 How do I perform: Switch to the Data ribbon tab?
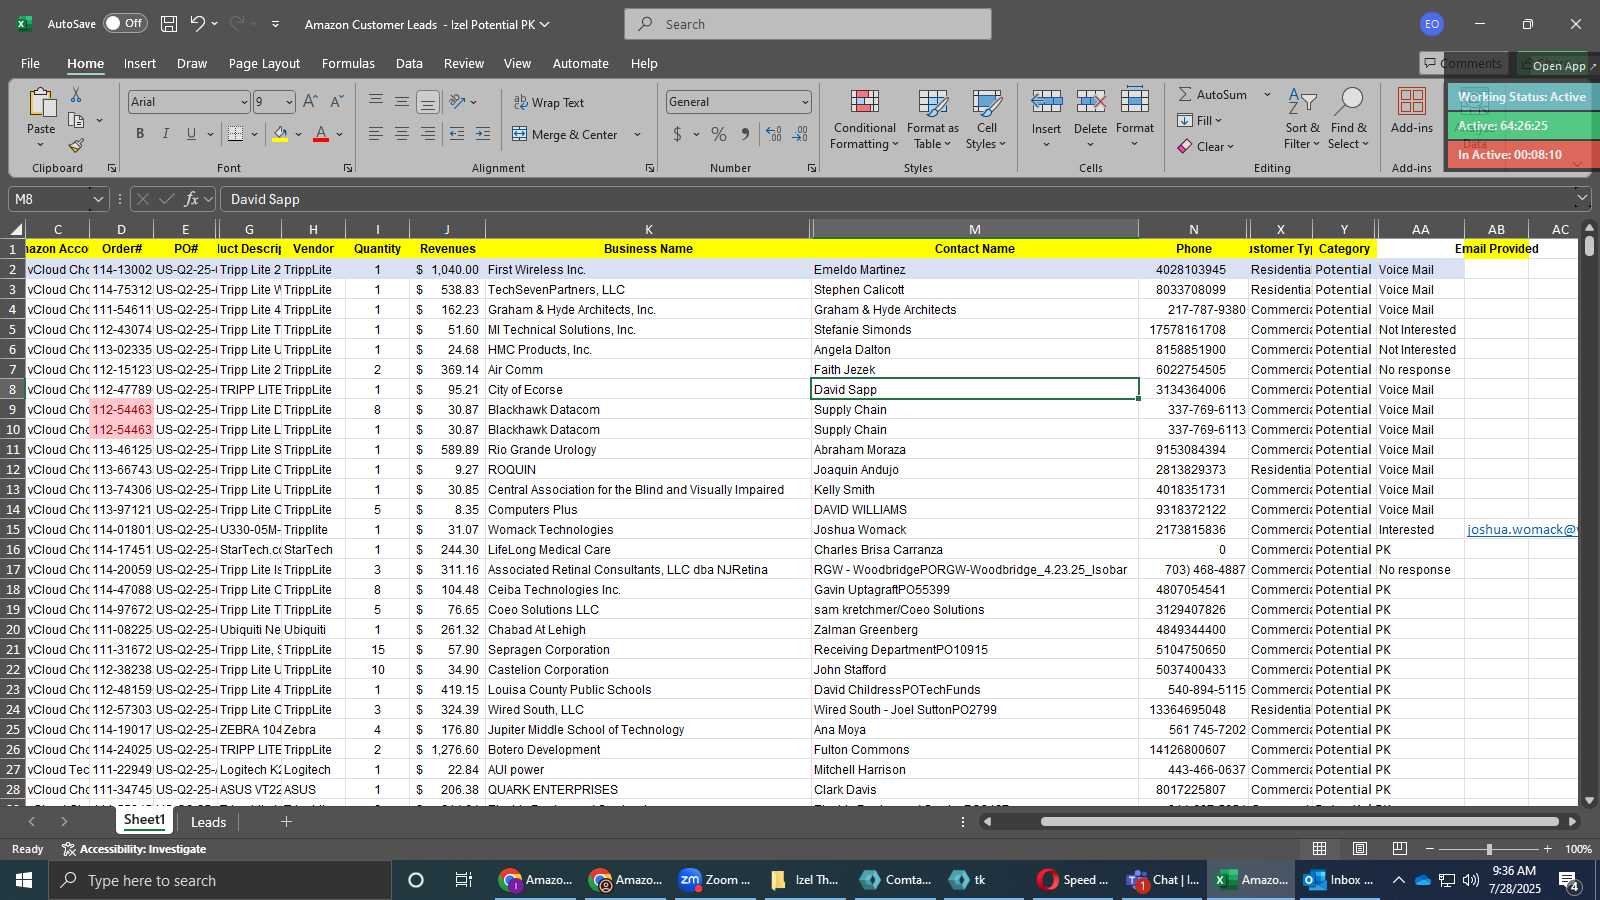(x=409, y=63)
